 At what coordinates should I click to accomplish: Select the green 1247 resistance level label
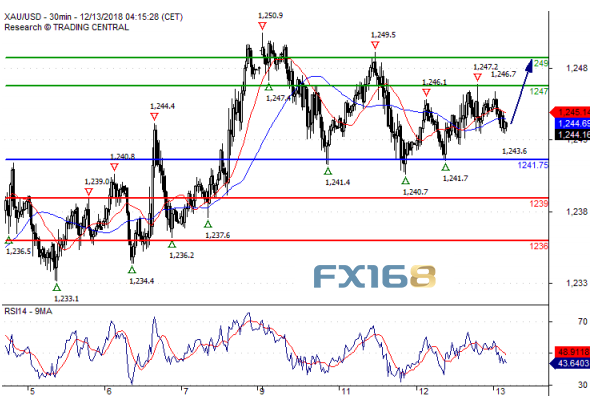click(538, 91)
